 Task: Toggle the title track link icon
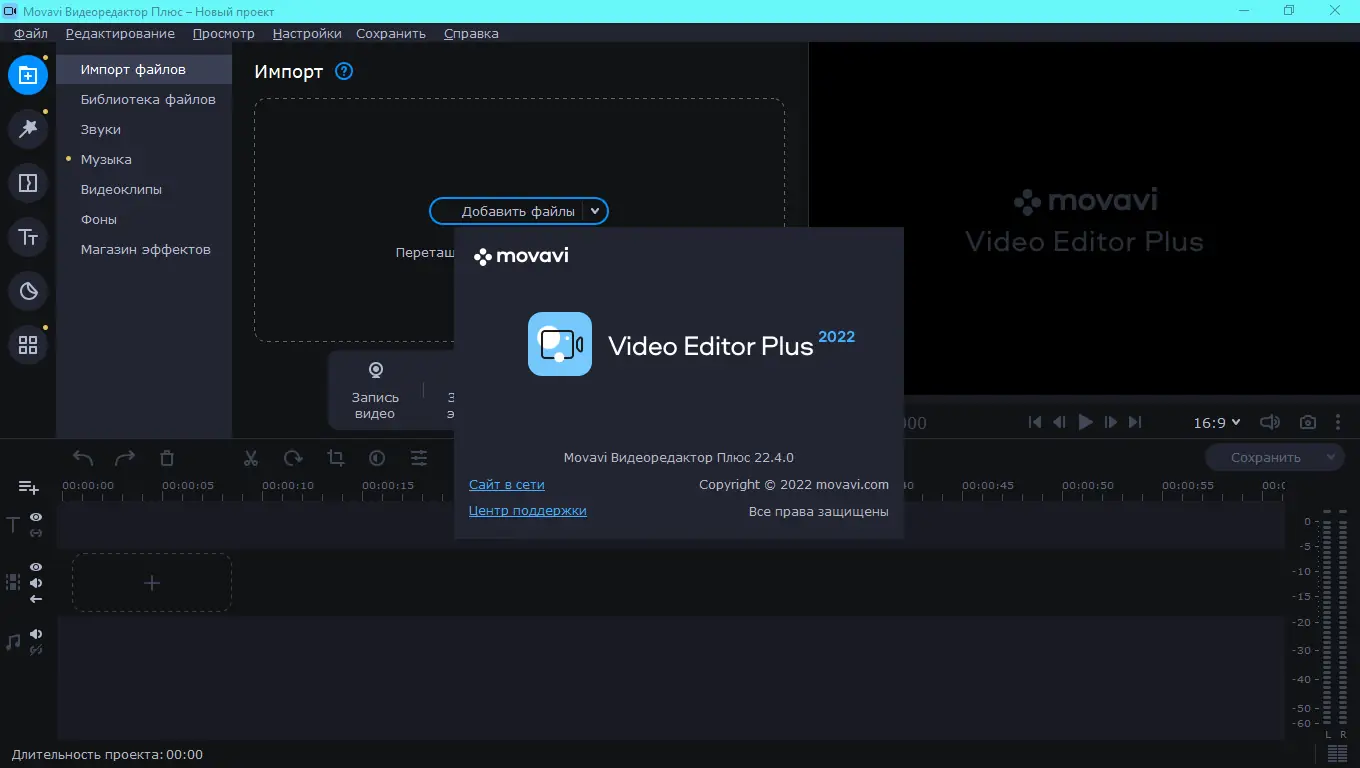(x=36, y=533)
